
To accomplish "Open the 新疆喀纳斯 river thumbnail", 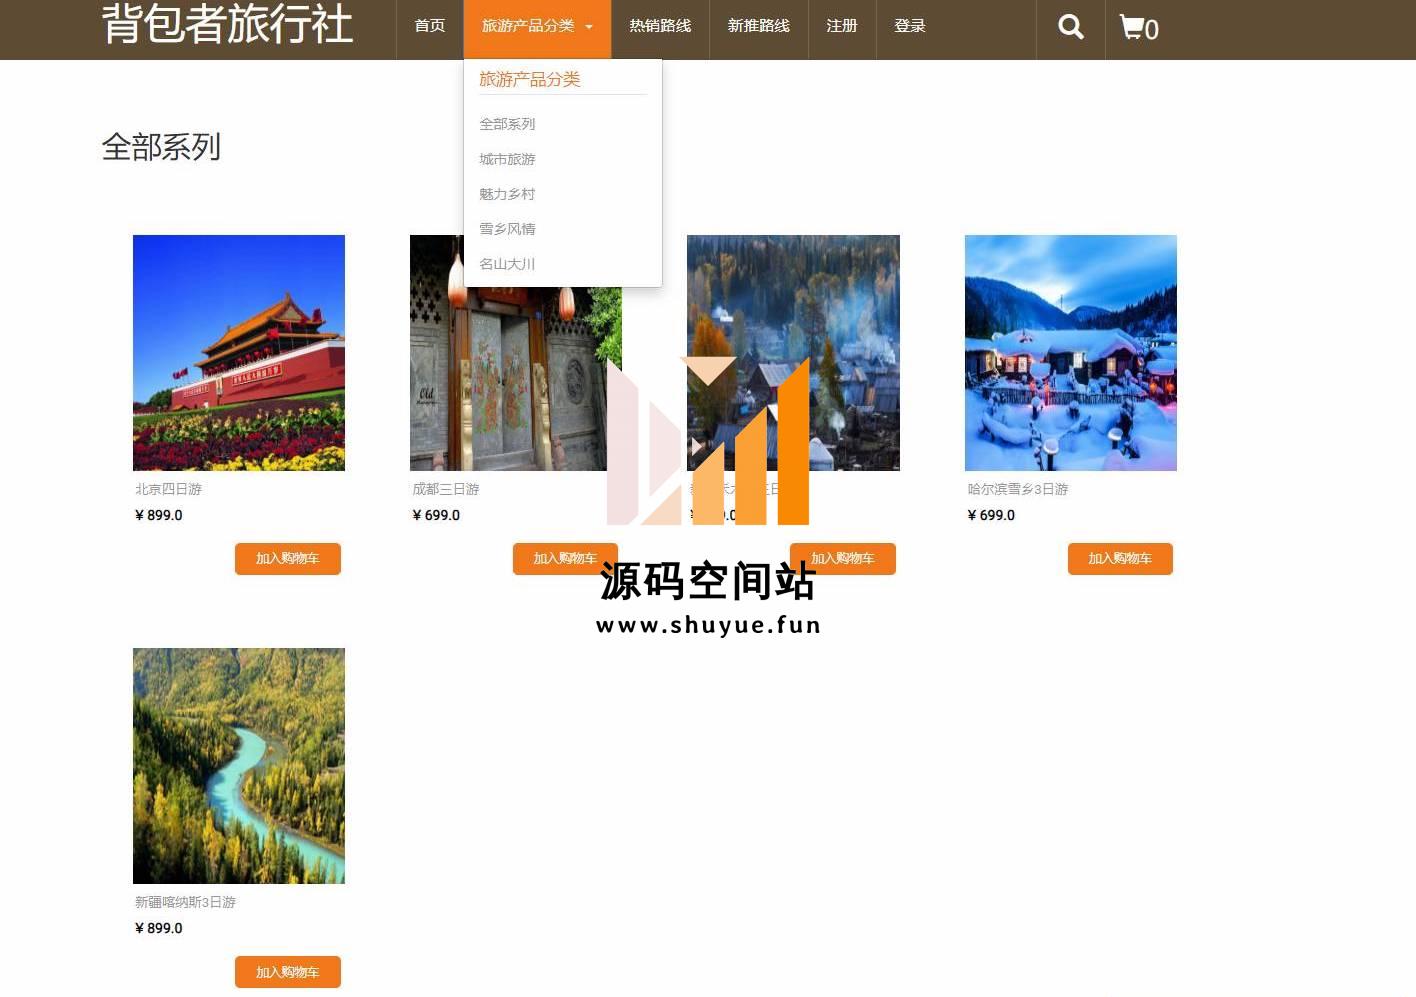I will (239, 766).
